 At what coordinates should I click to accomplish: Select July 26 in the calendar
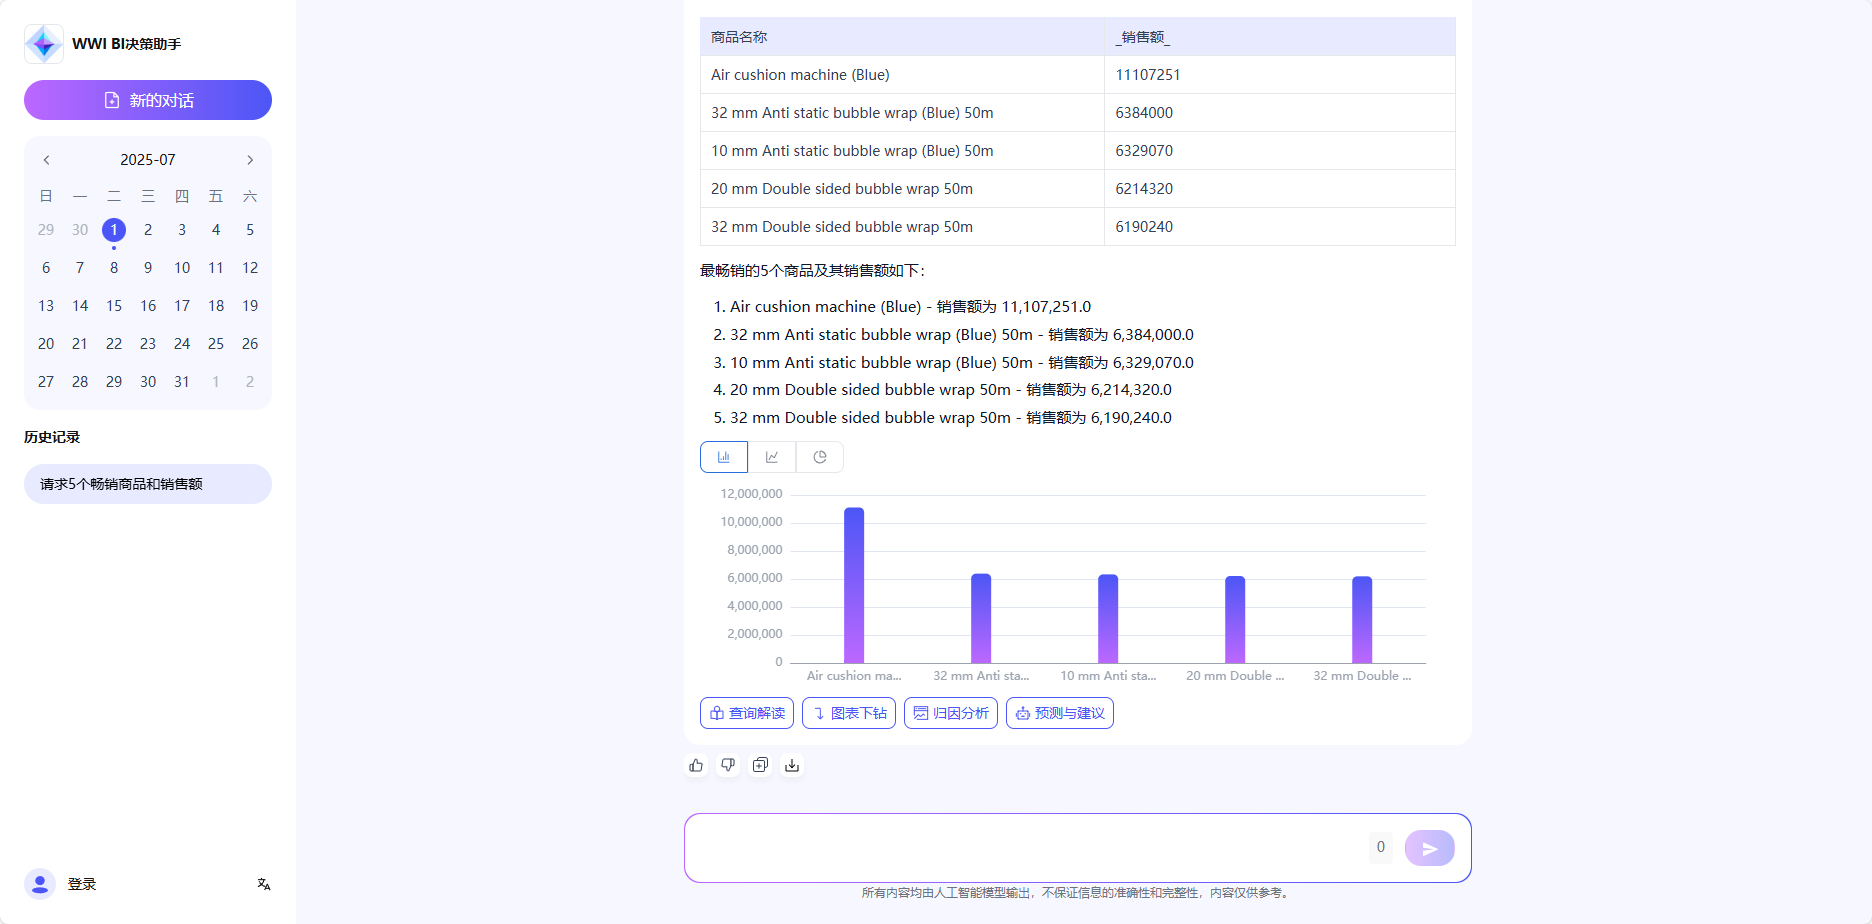pyautogui.click(x=250, y=344)
